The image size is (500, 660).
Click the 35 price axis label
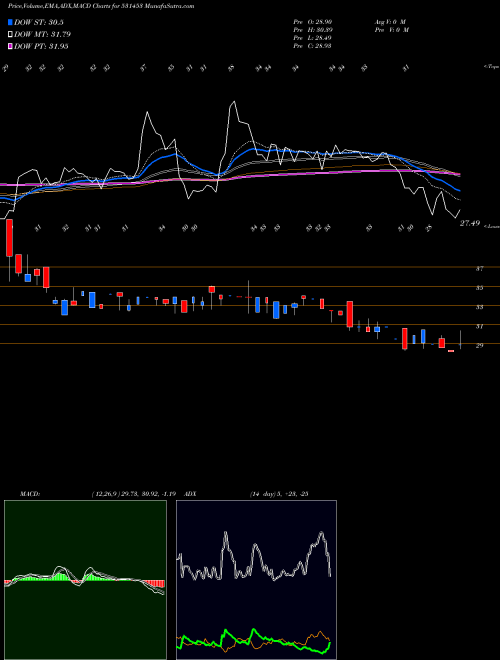(479, 288)
